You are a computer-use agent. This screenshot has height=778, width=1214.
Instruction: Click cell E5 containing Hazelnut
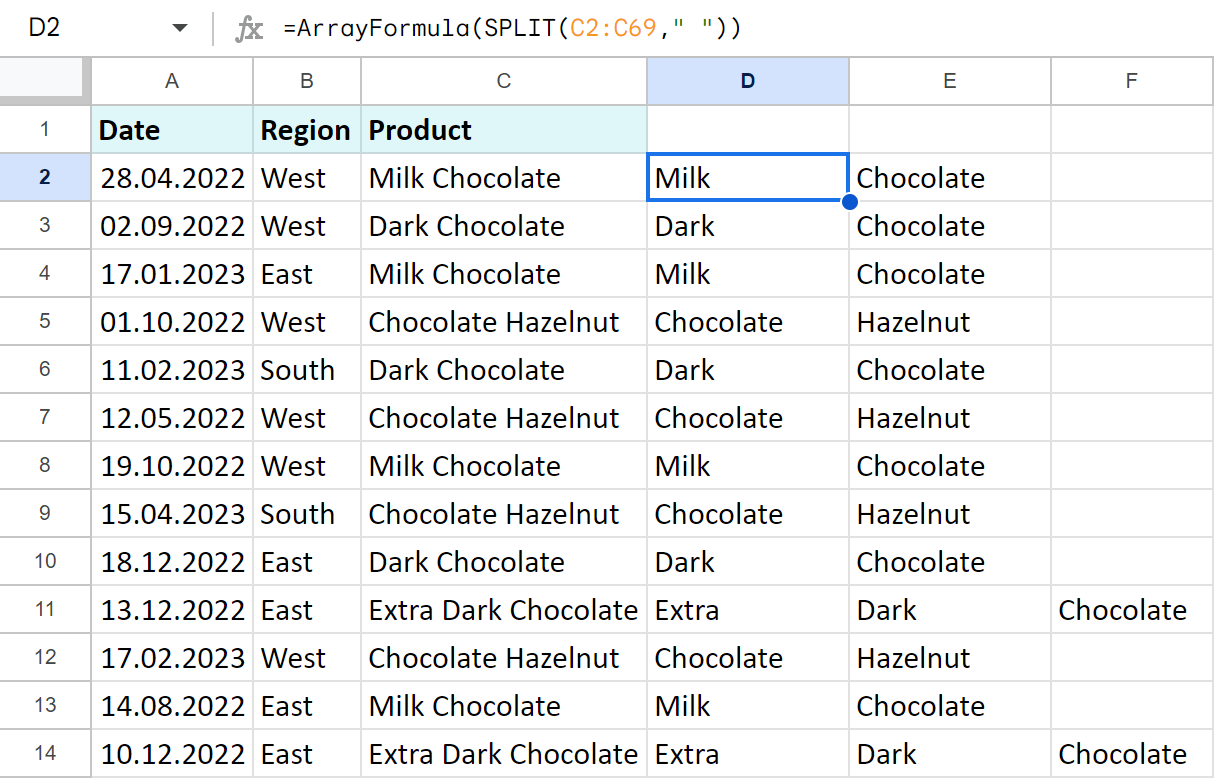949,321
